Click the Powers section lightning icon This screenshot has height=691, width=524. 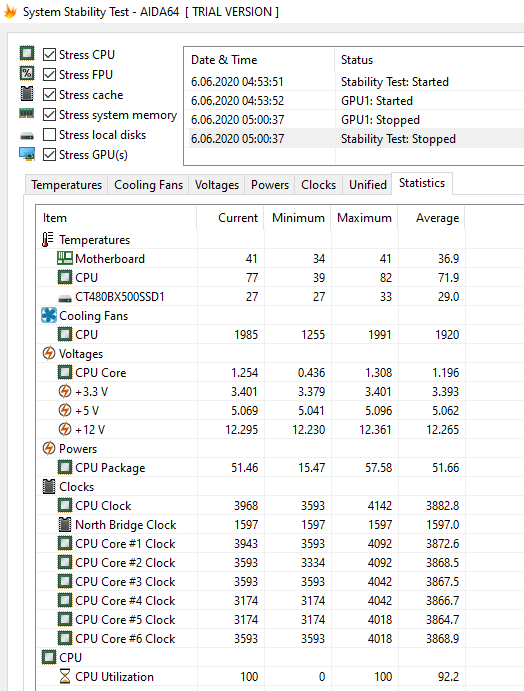pyautogui.click(x=49, y=448)
